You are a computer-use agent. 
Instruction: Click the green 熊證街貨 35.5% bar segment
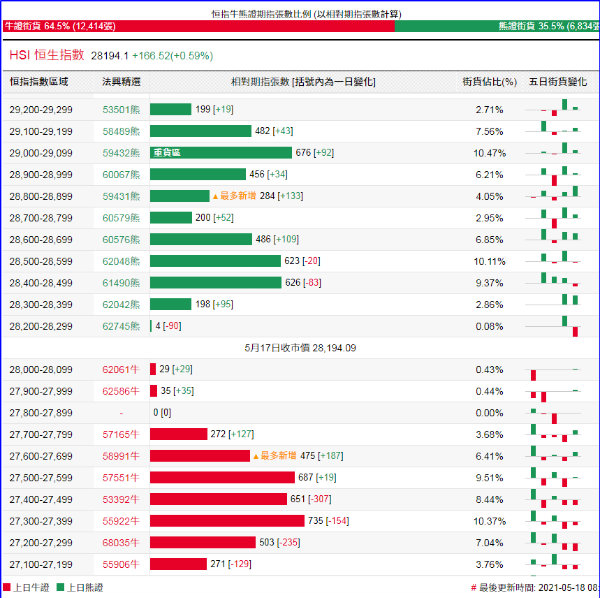(x=497, y=26)
